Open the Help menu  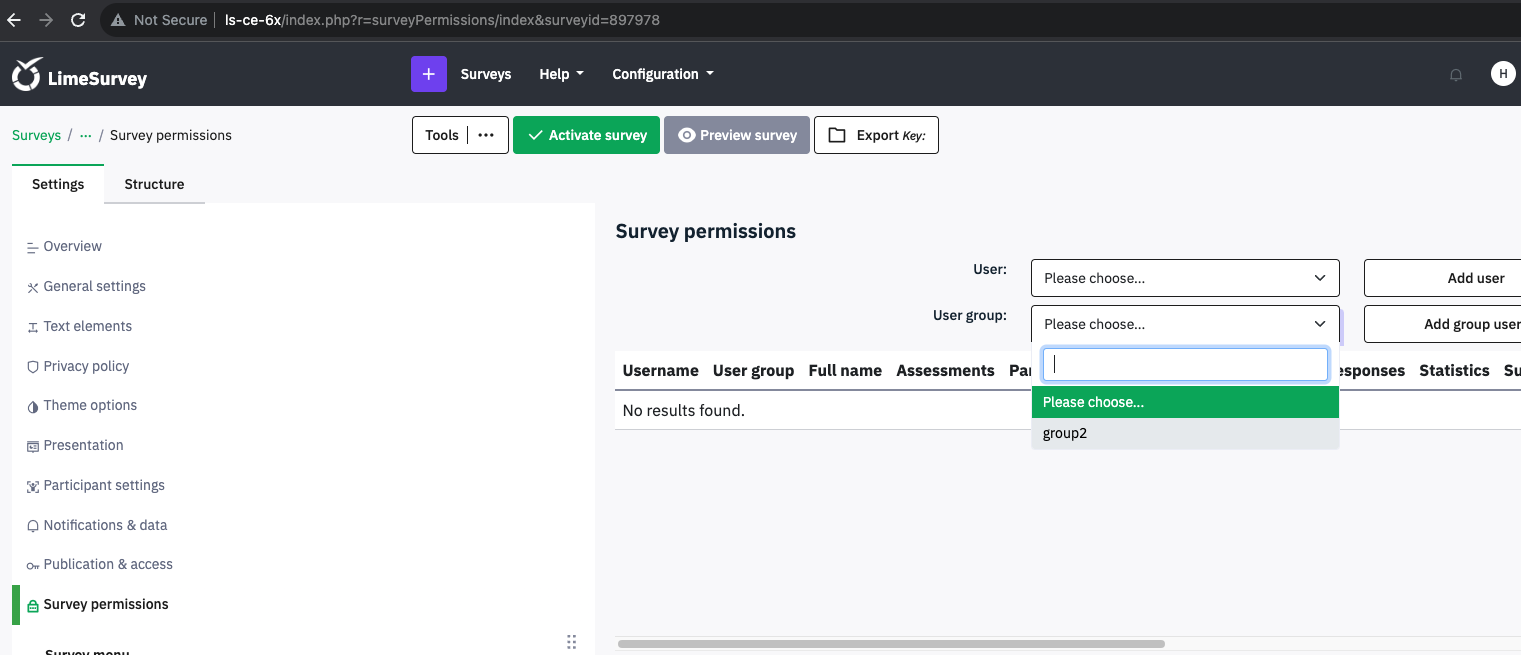pos(561,74)
